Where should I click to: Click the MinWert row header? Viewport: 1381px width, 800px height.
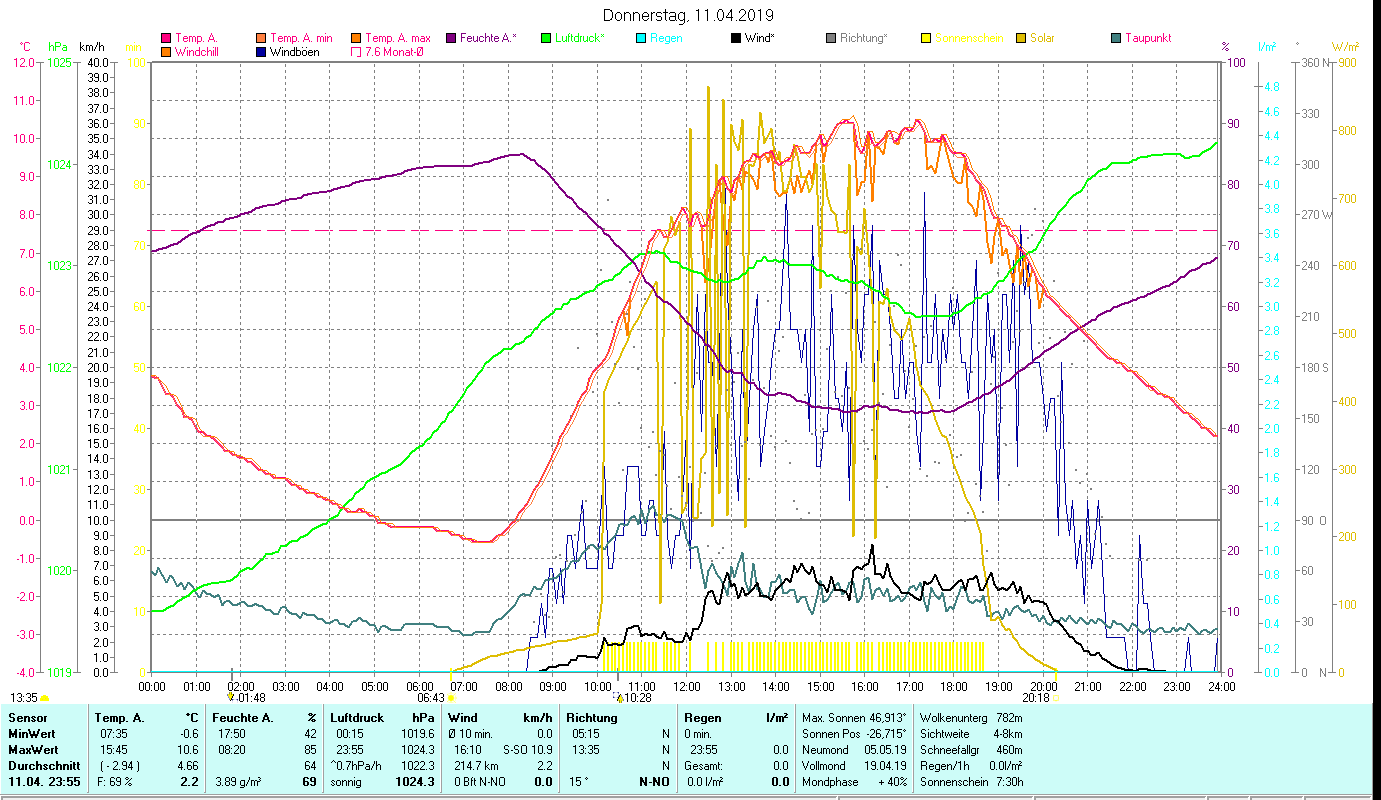click(x=31, y=733)
